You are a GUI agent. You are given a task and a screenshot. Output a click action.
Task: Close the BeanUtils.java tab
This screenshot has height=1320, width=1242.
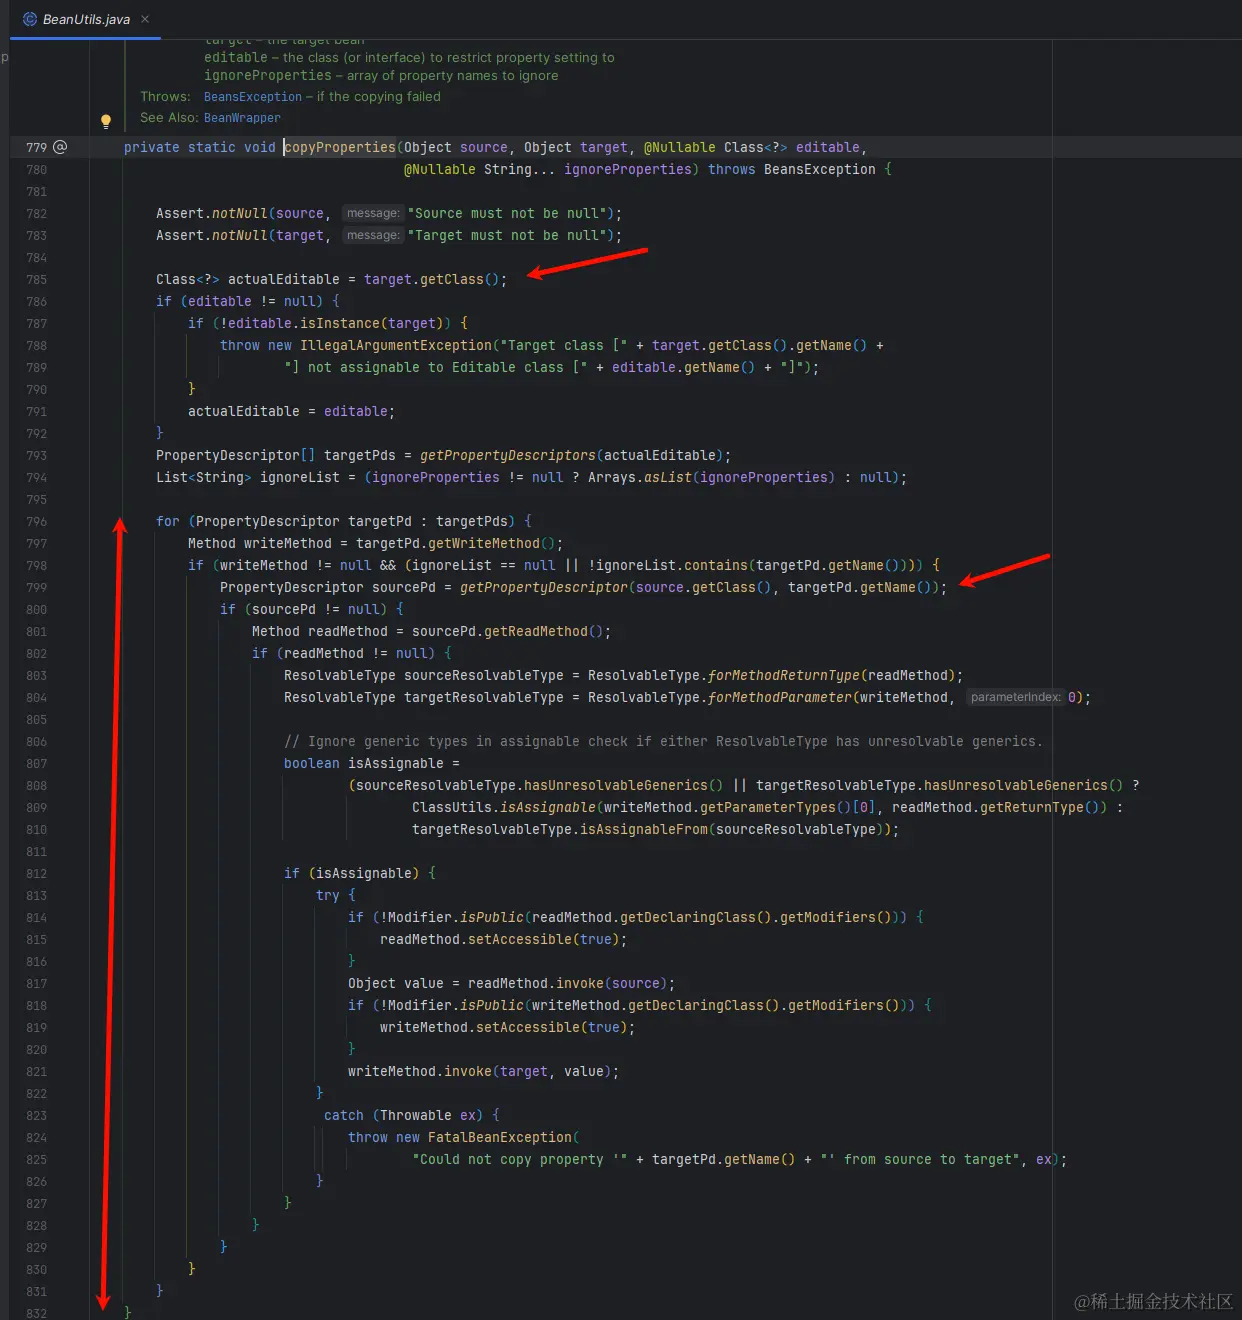point(145,19)
